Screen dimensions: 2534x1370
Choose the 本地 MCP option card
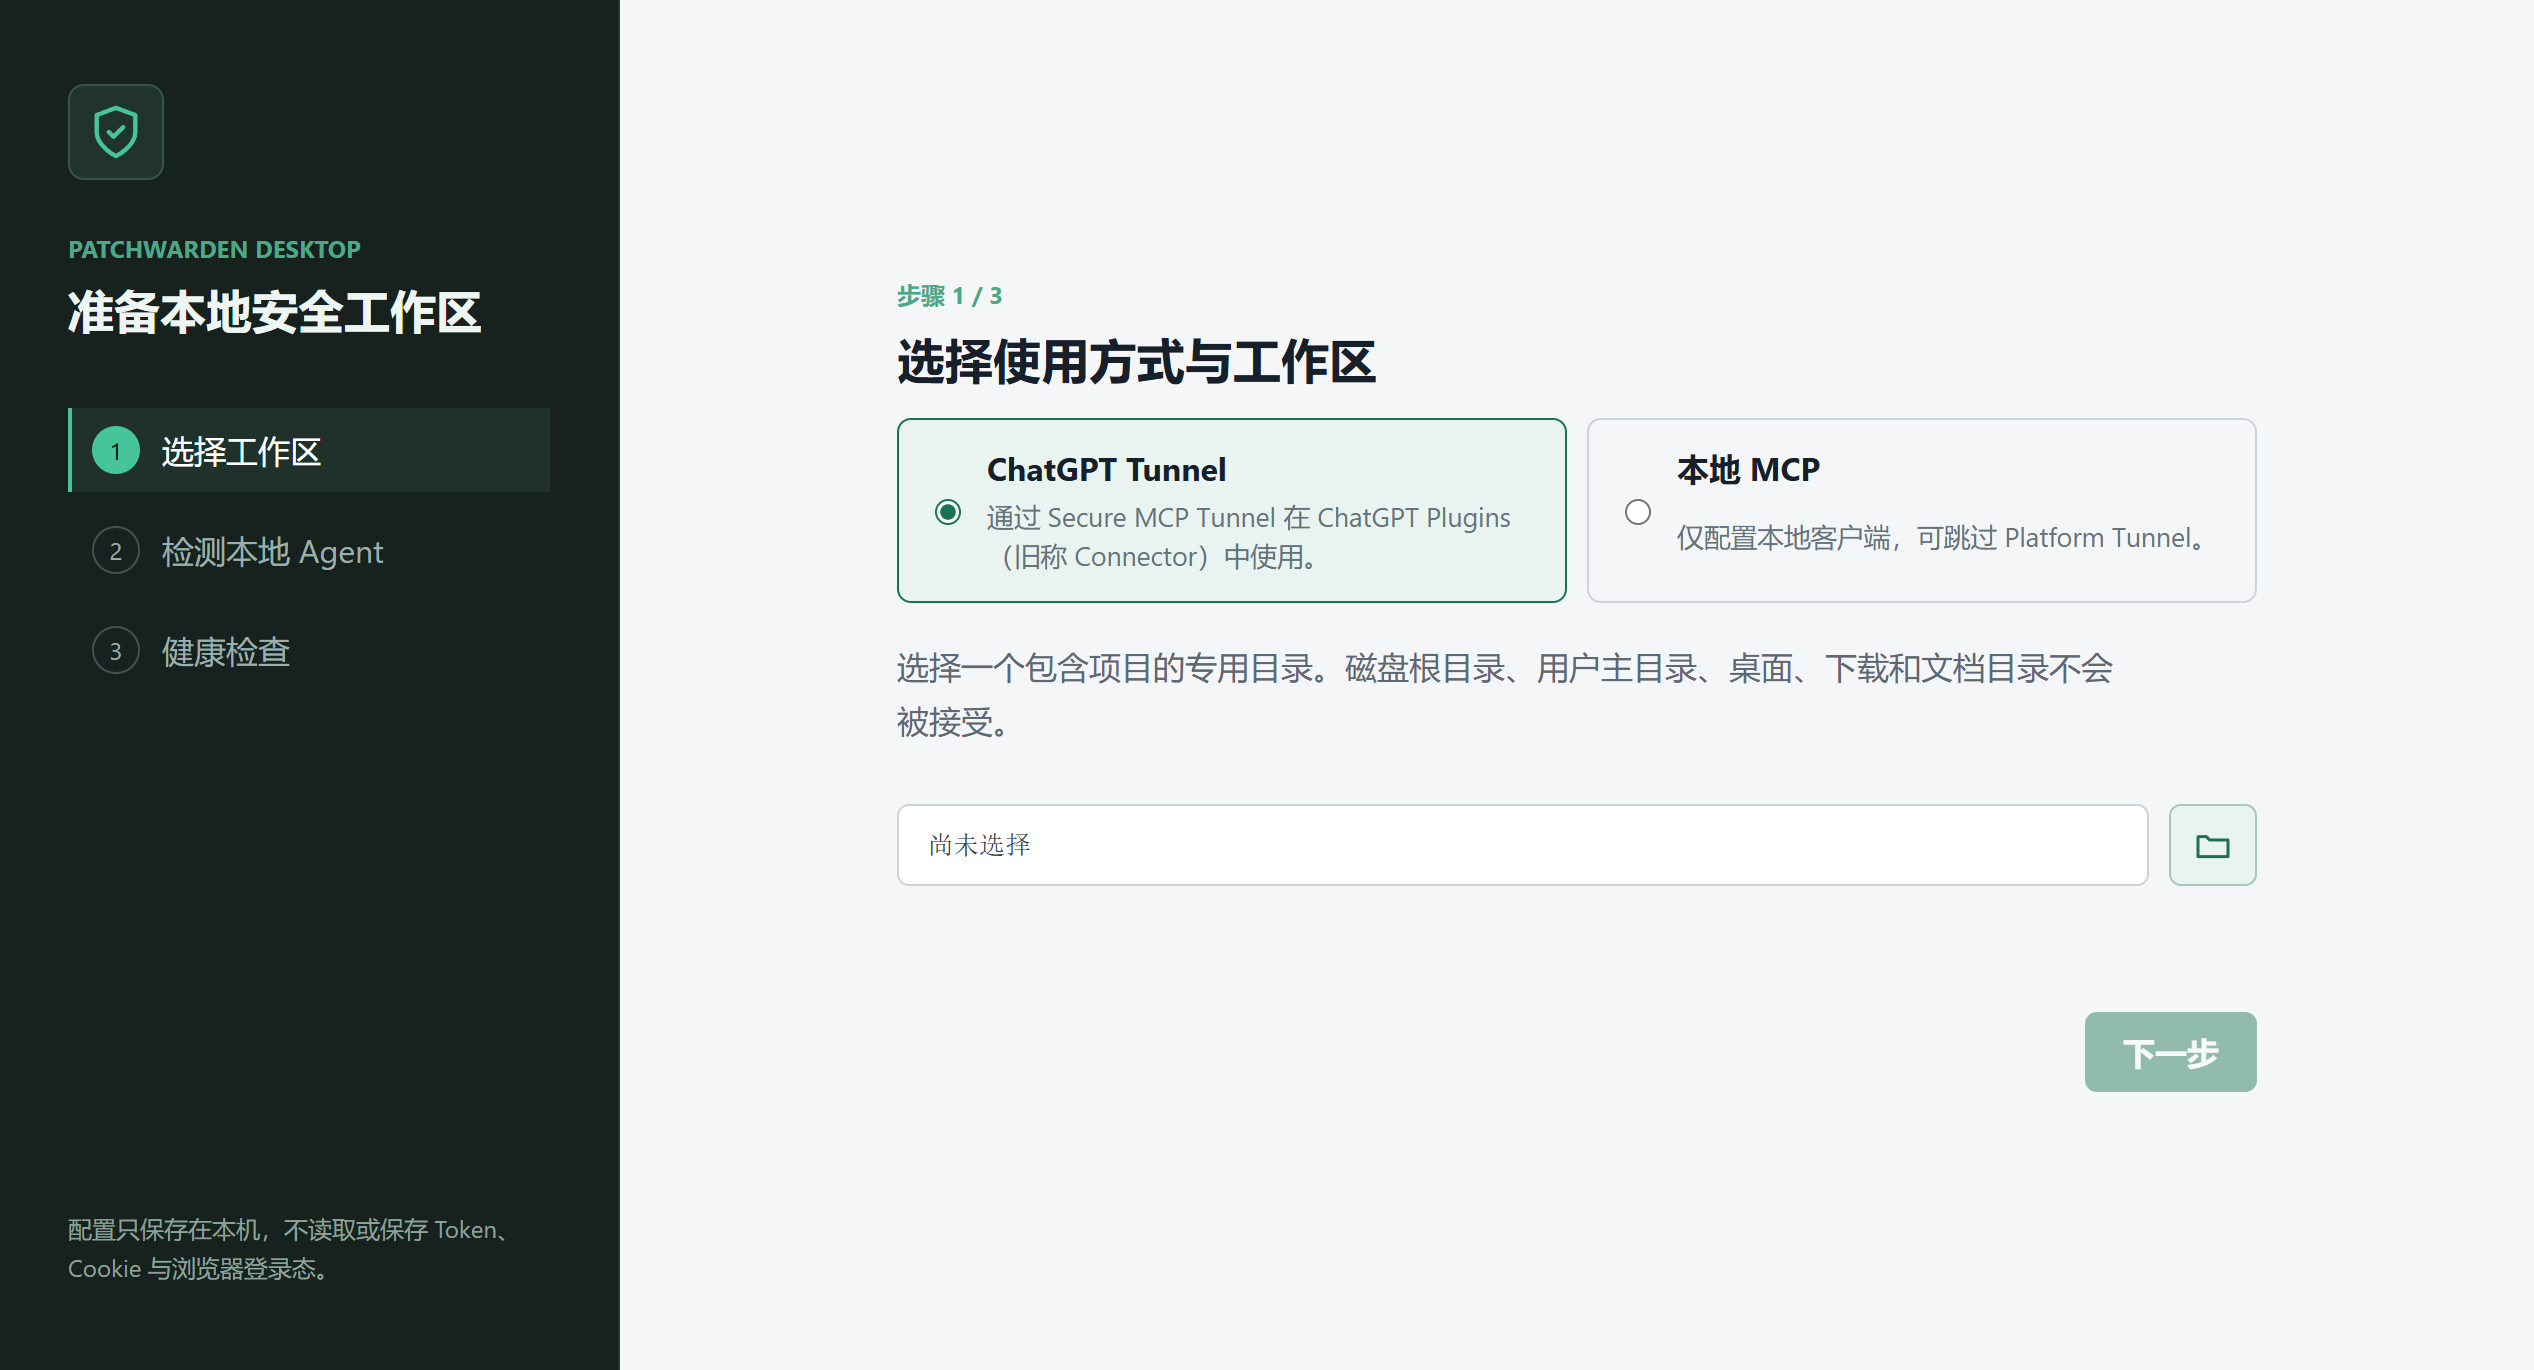click(1922, 510)
